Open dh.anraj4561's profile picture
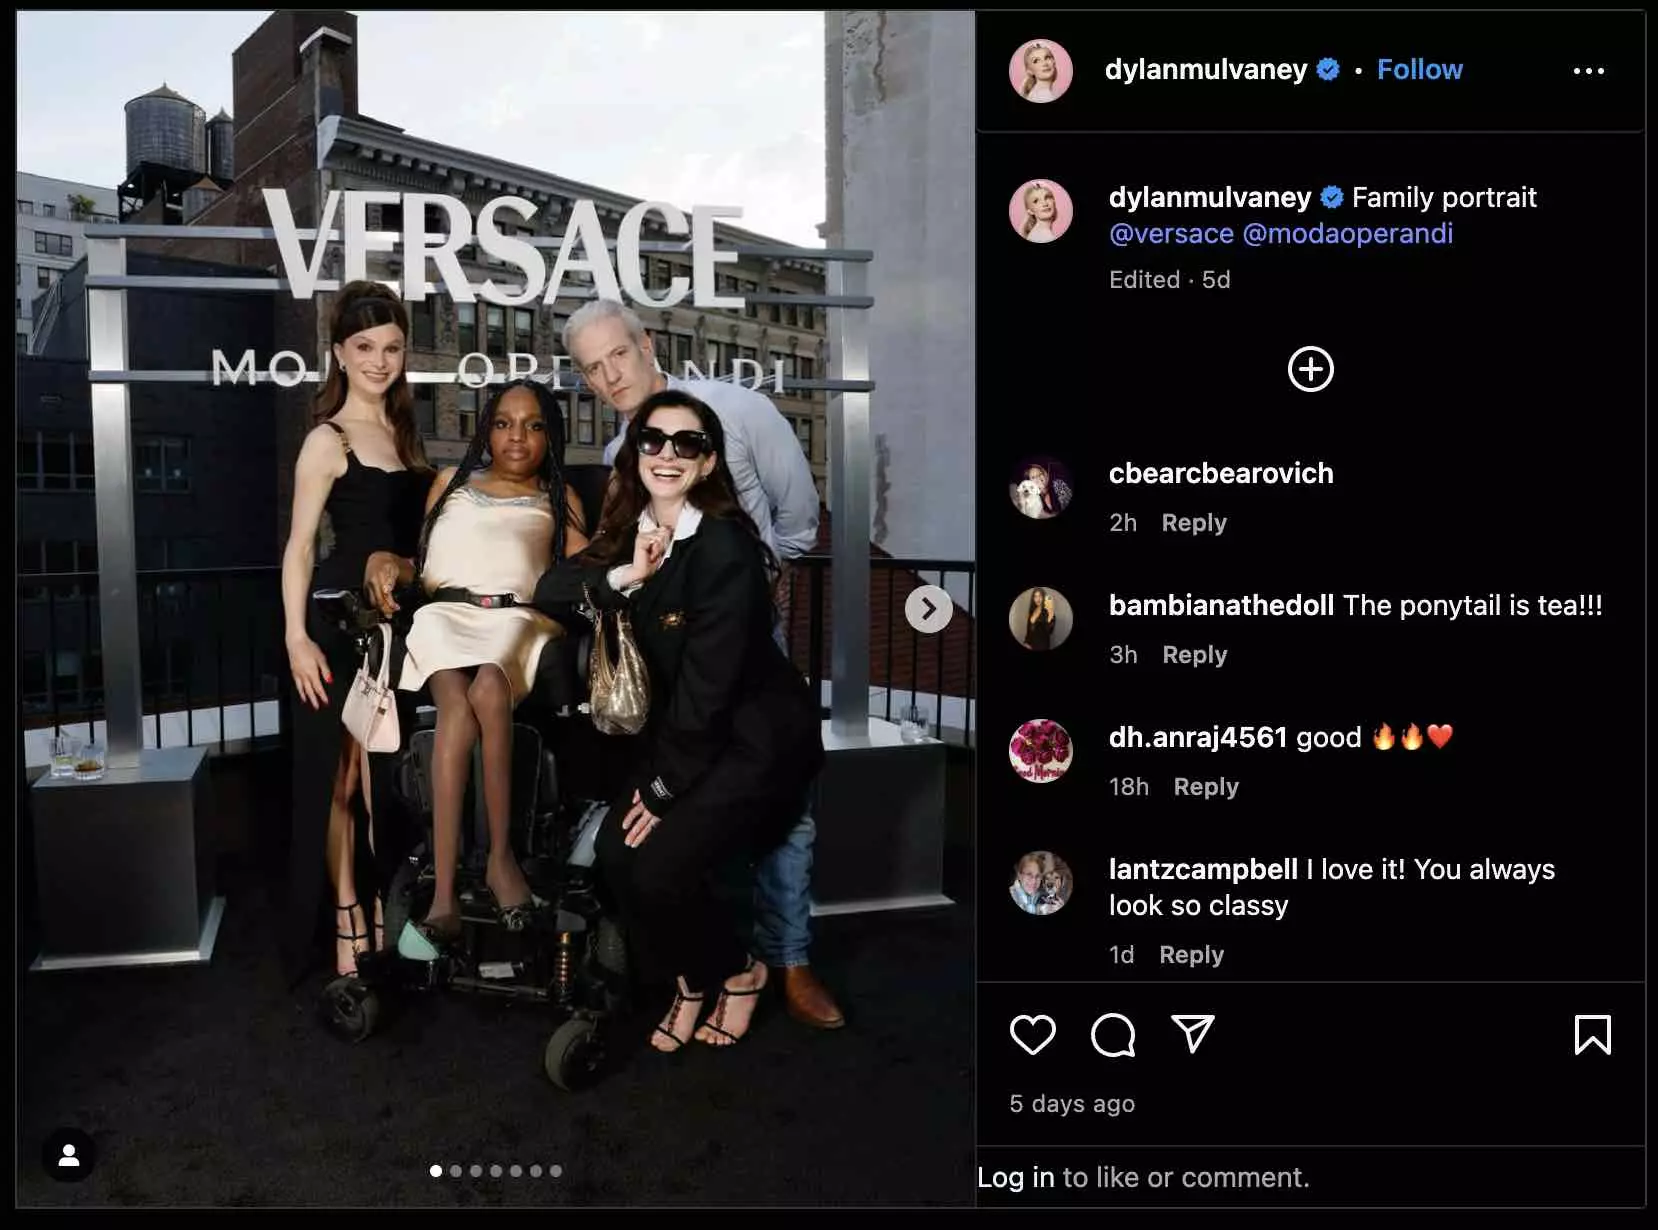Screen dimensions: 1658x1230 [x=1040, y=751]
